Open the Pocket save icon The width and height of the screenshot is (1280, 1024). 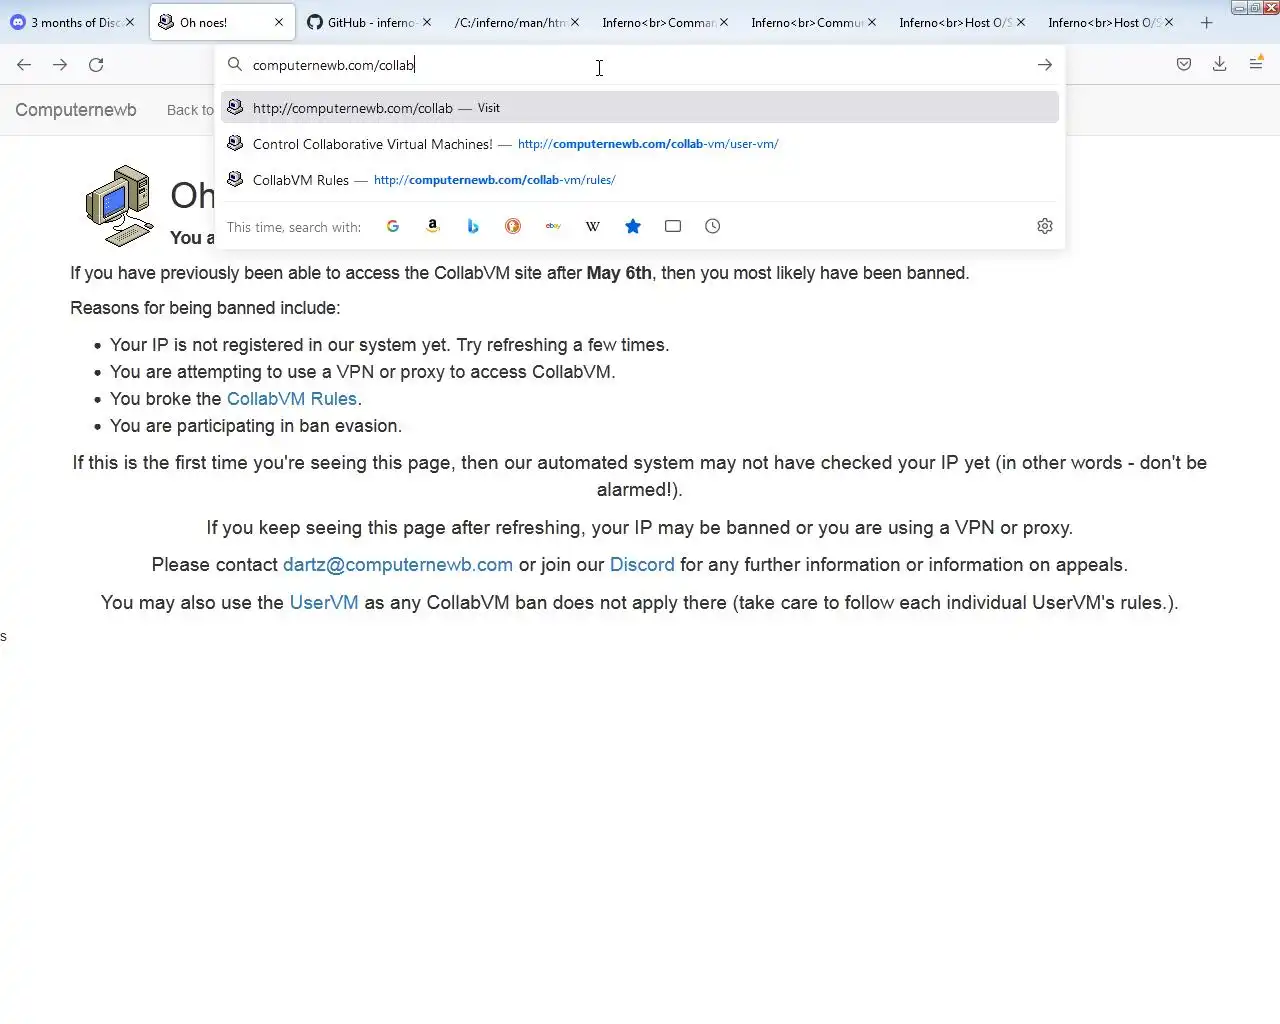[x=1184, y=65]
